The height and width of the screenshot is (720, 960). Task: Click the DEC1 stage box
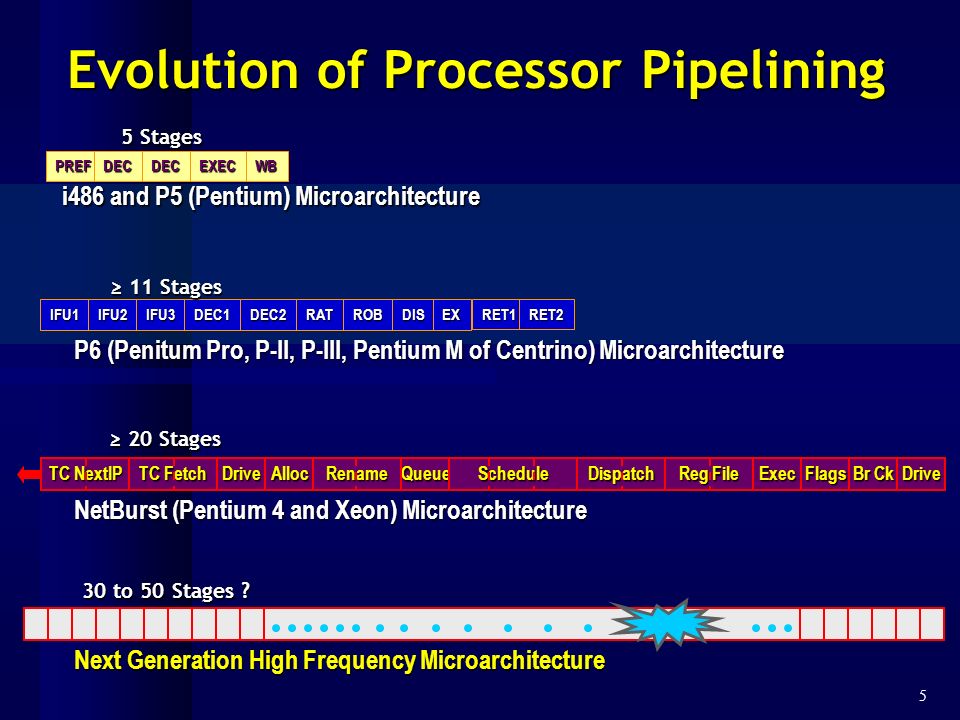pos(212,315)
